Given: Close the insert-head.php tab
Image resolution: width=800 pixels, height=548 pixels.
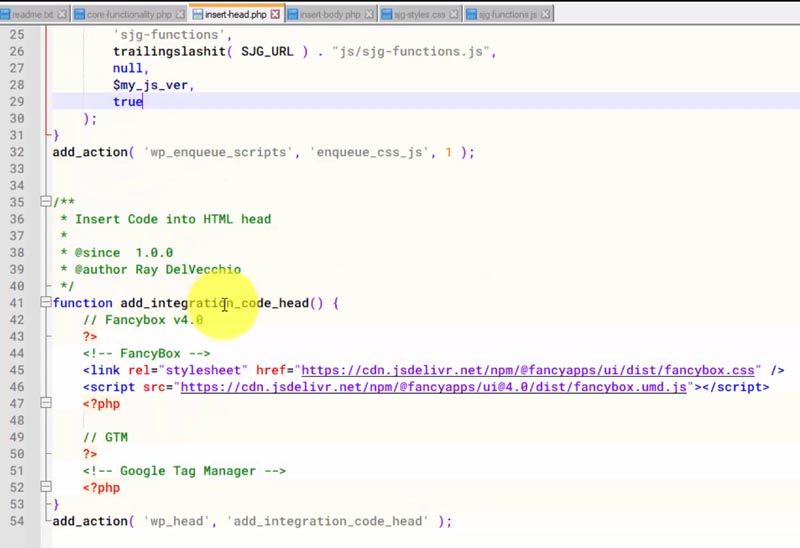Looking at the screenshot, I should (275, 14).
